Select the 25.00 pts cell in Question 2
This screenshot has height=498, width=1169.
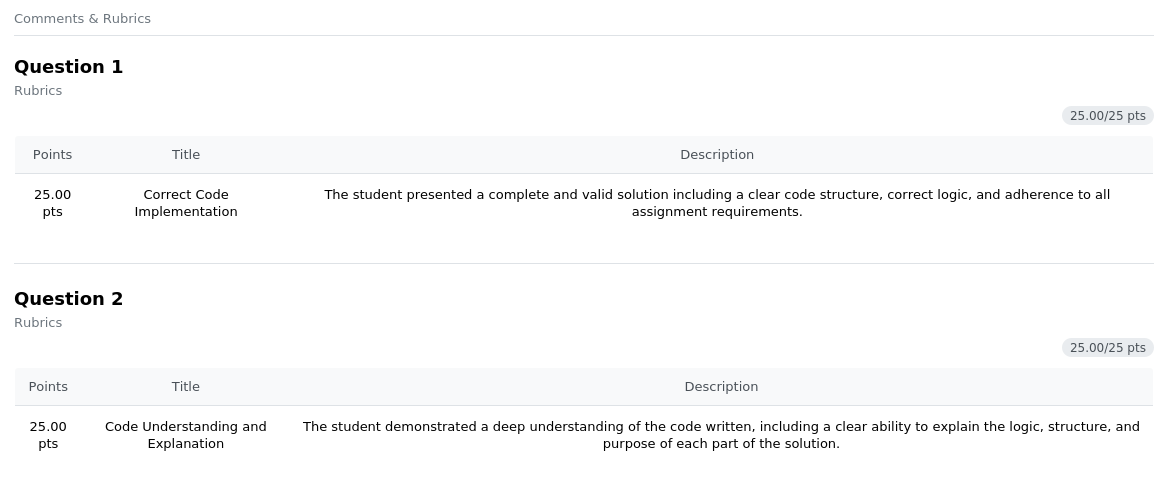[48, 435]
